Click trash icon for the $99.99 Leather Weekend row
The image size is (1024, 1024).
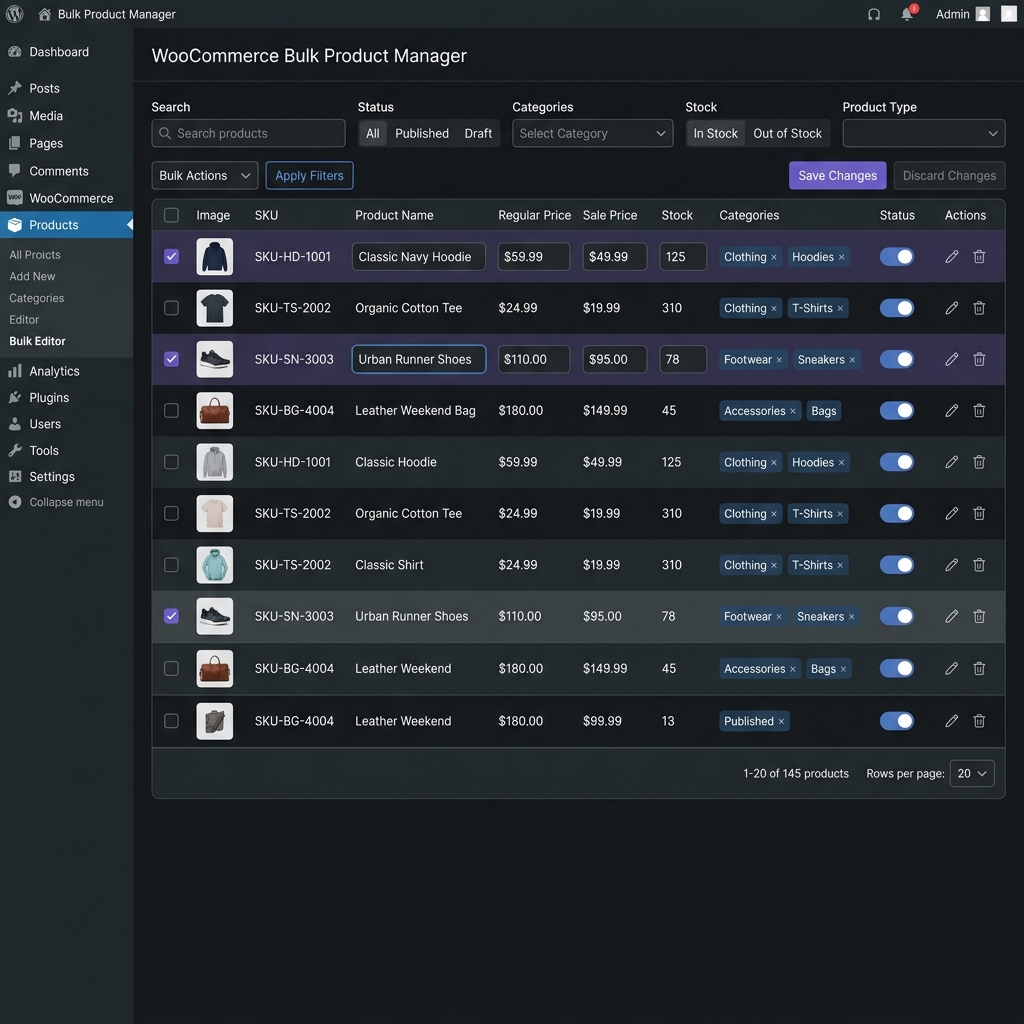point(979,720)
